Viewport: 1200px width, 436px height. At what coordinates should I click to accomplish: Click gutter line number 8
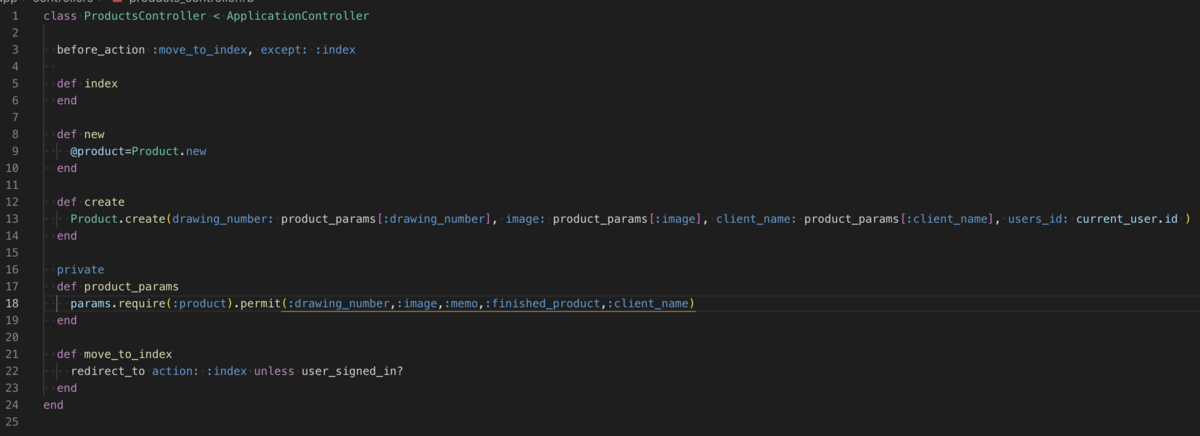click(15, 134)
